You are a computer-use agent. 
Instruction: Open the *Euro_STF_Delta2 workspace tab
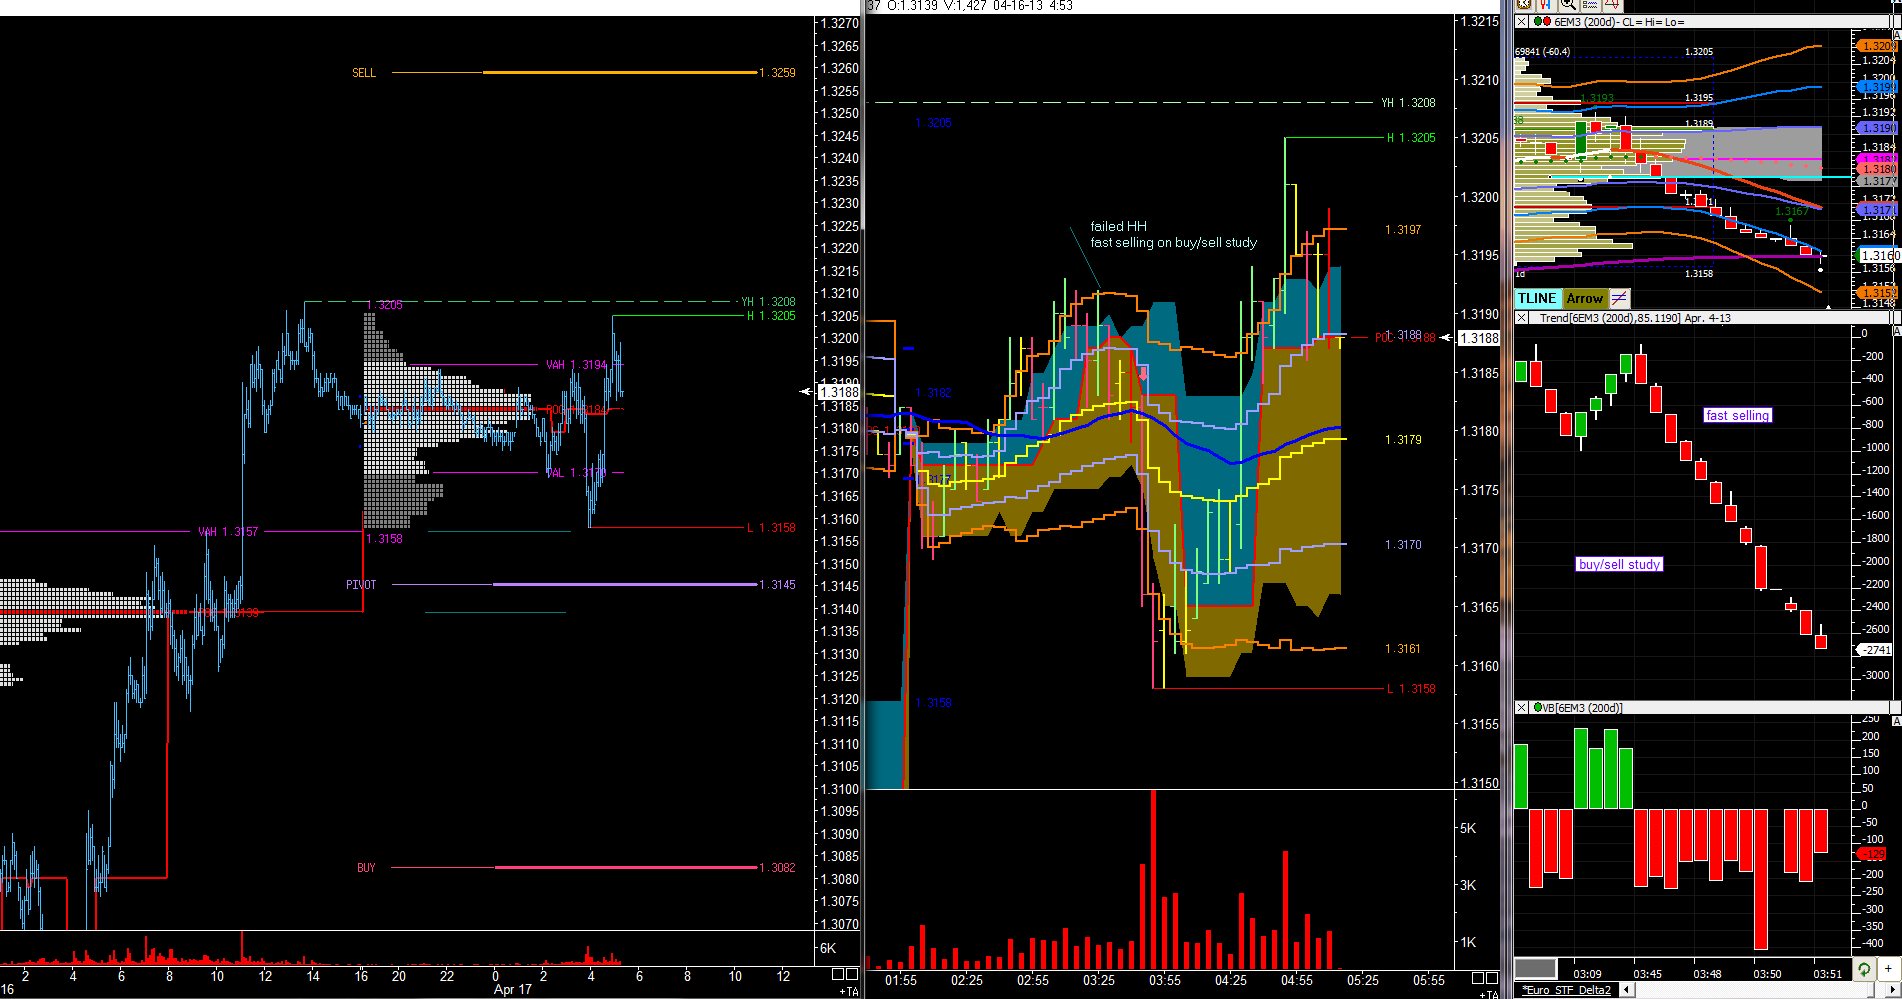1566,990
